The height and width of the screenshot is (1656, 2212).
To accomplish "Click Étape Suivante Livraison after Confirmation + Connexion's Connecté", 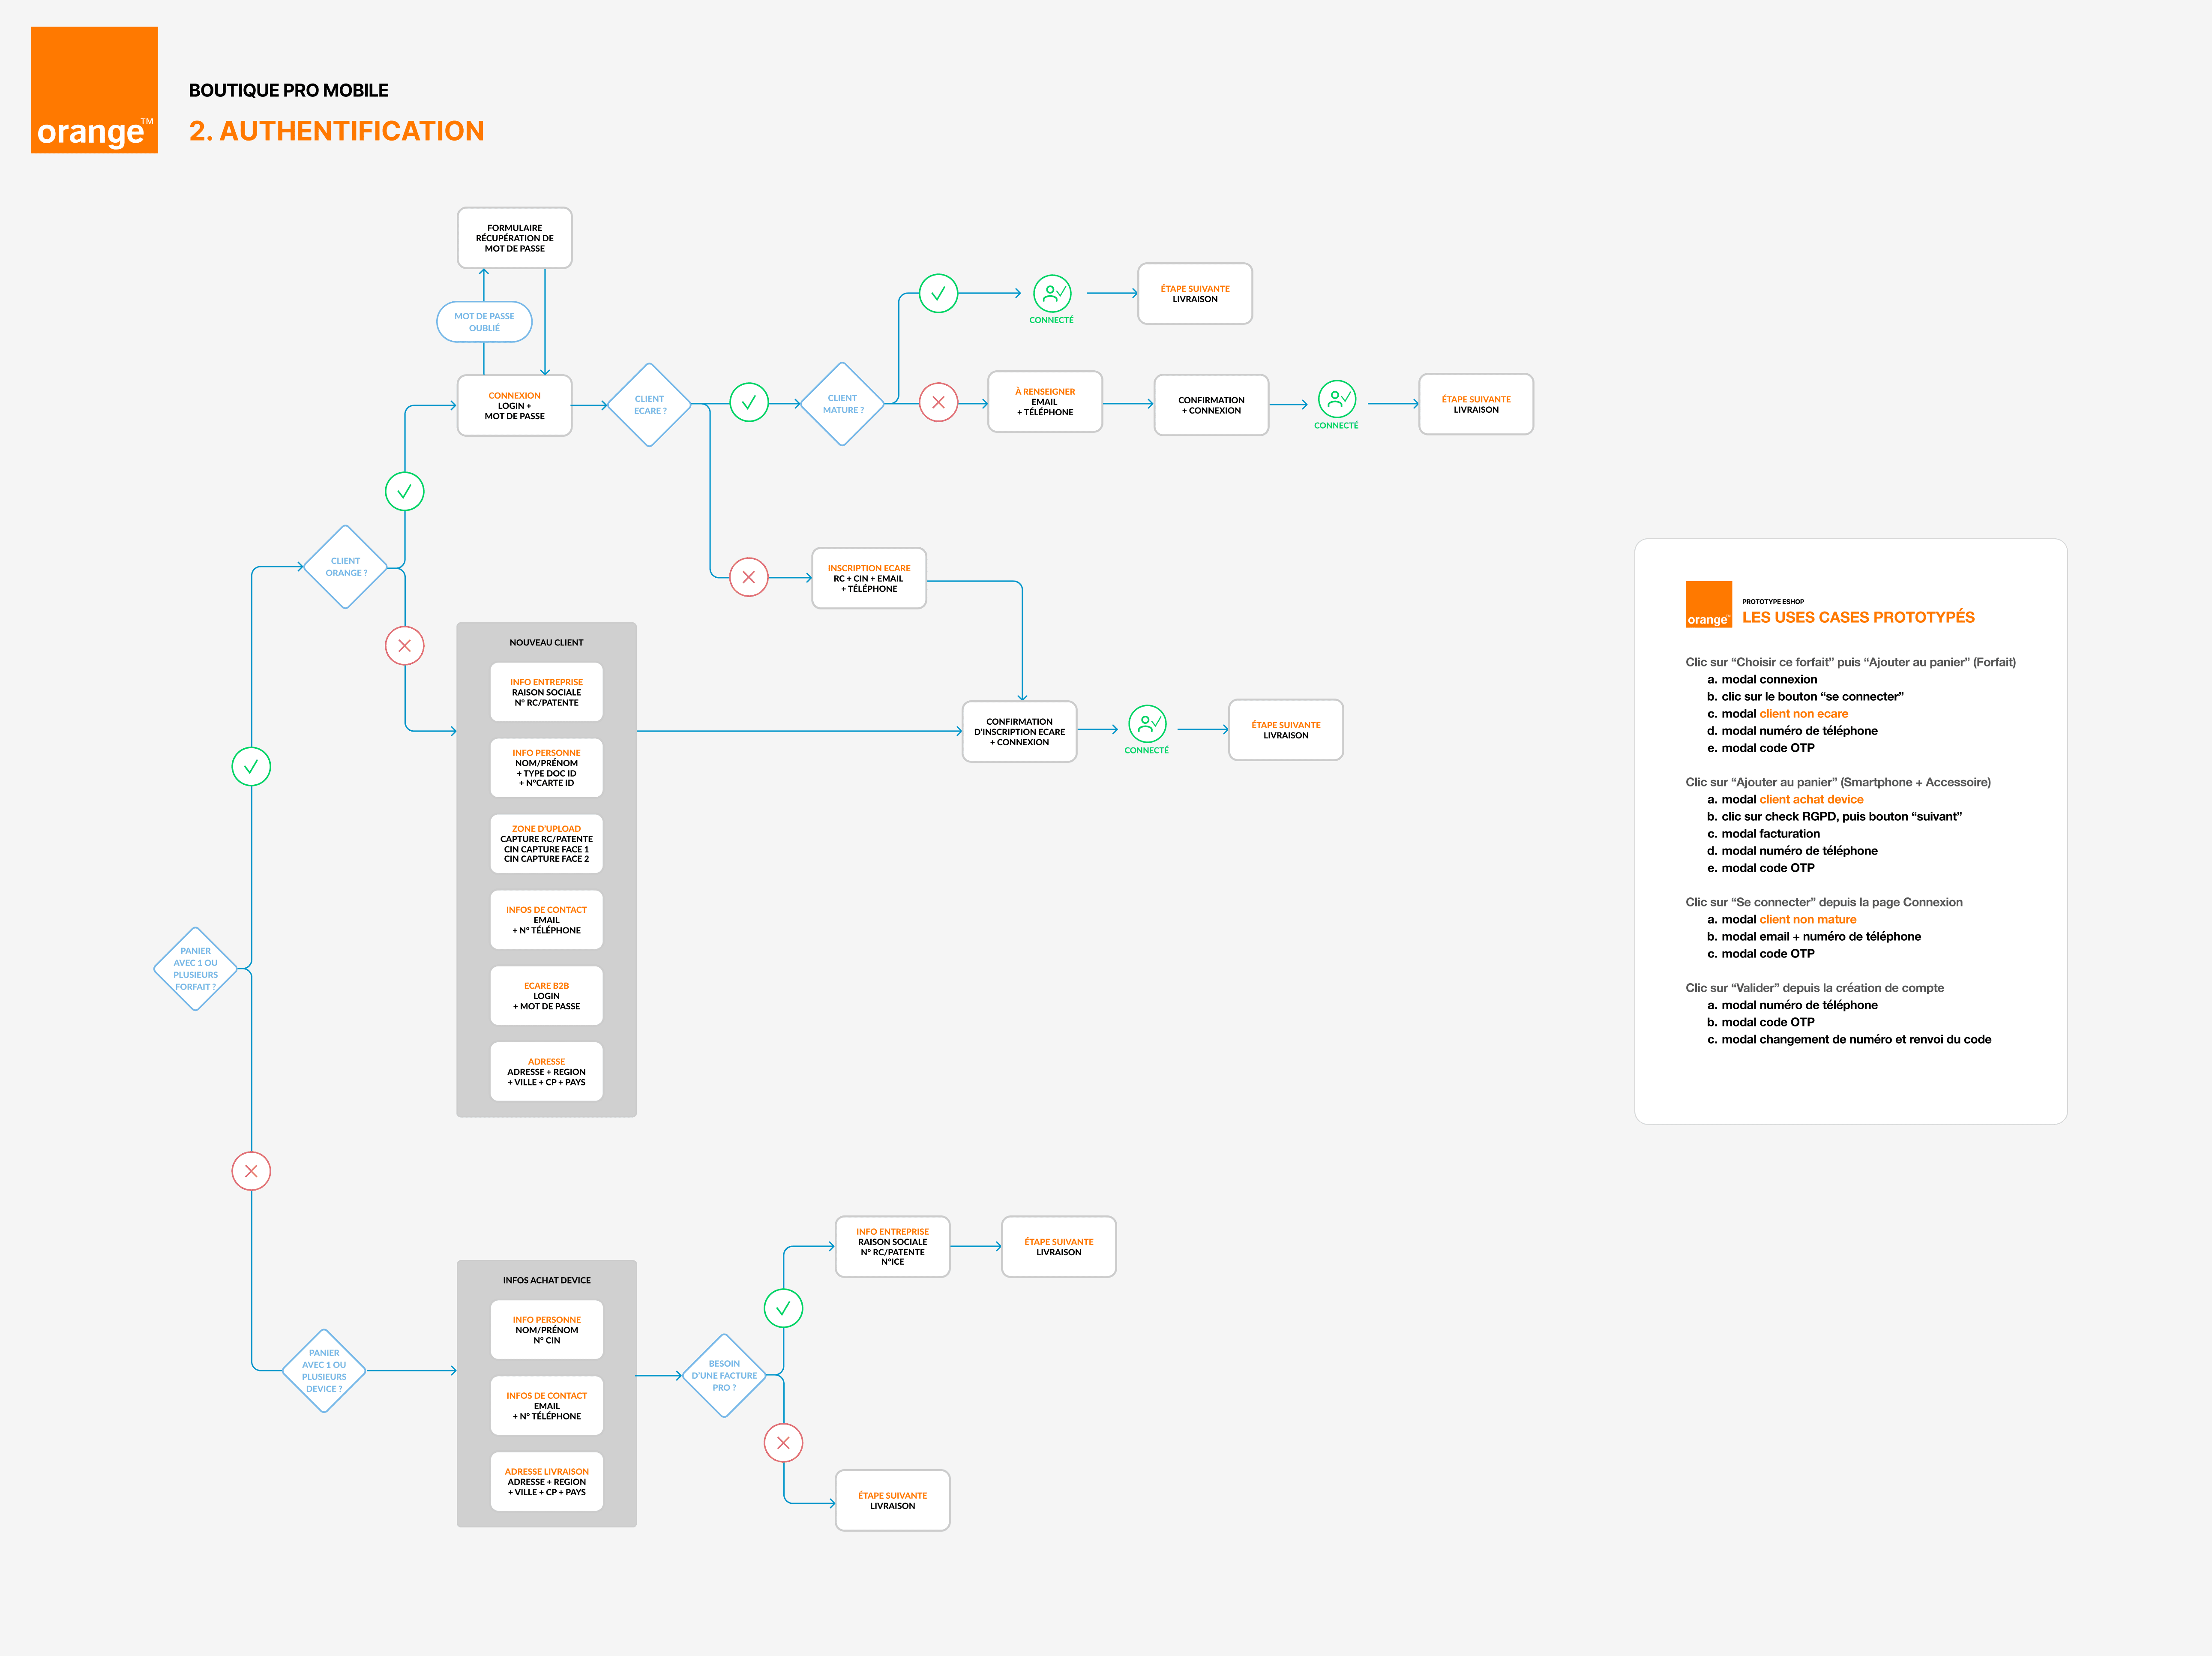I will 1476,404.
